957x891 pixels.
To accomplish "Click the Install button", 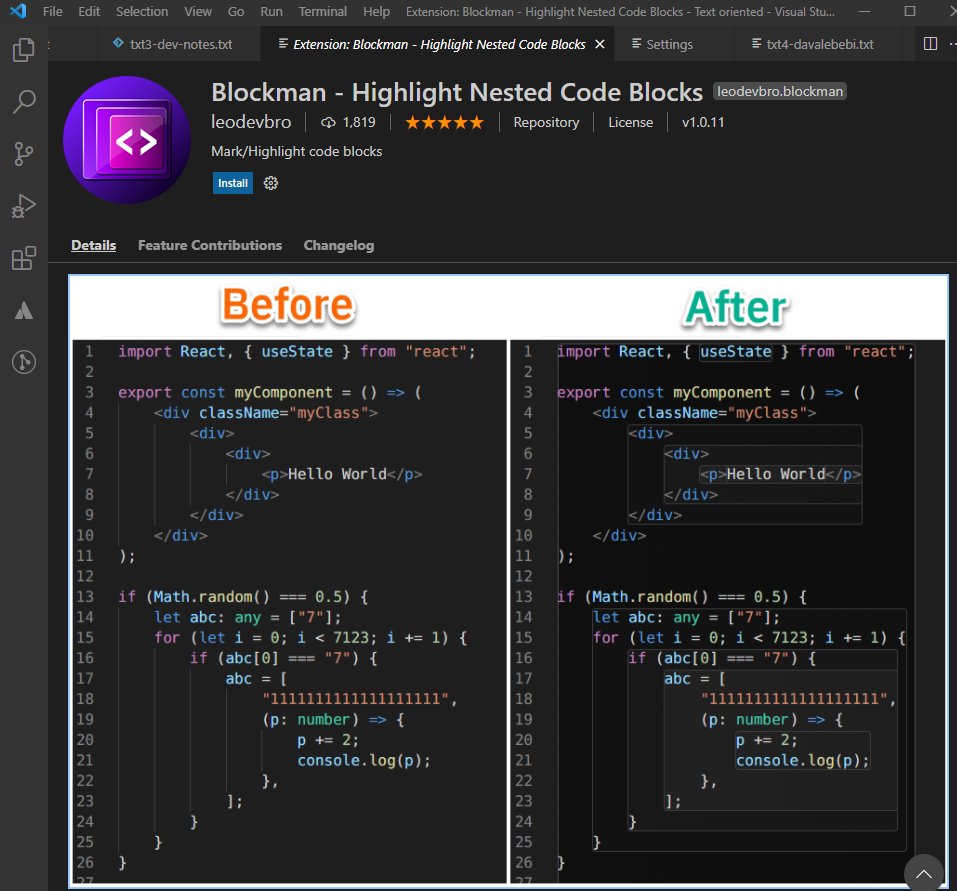I will [233, 183].
